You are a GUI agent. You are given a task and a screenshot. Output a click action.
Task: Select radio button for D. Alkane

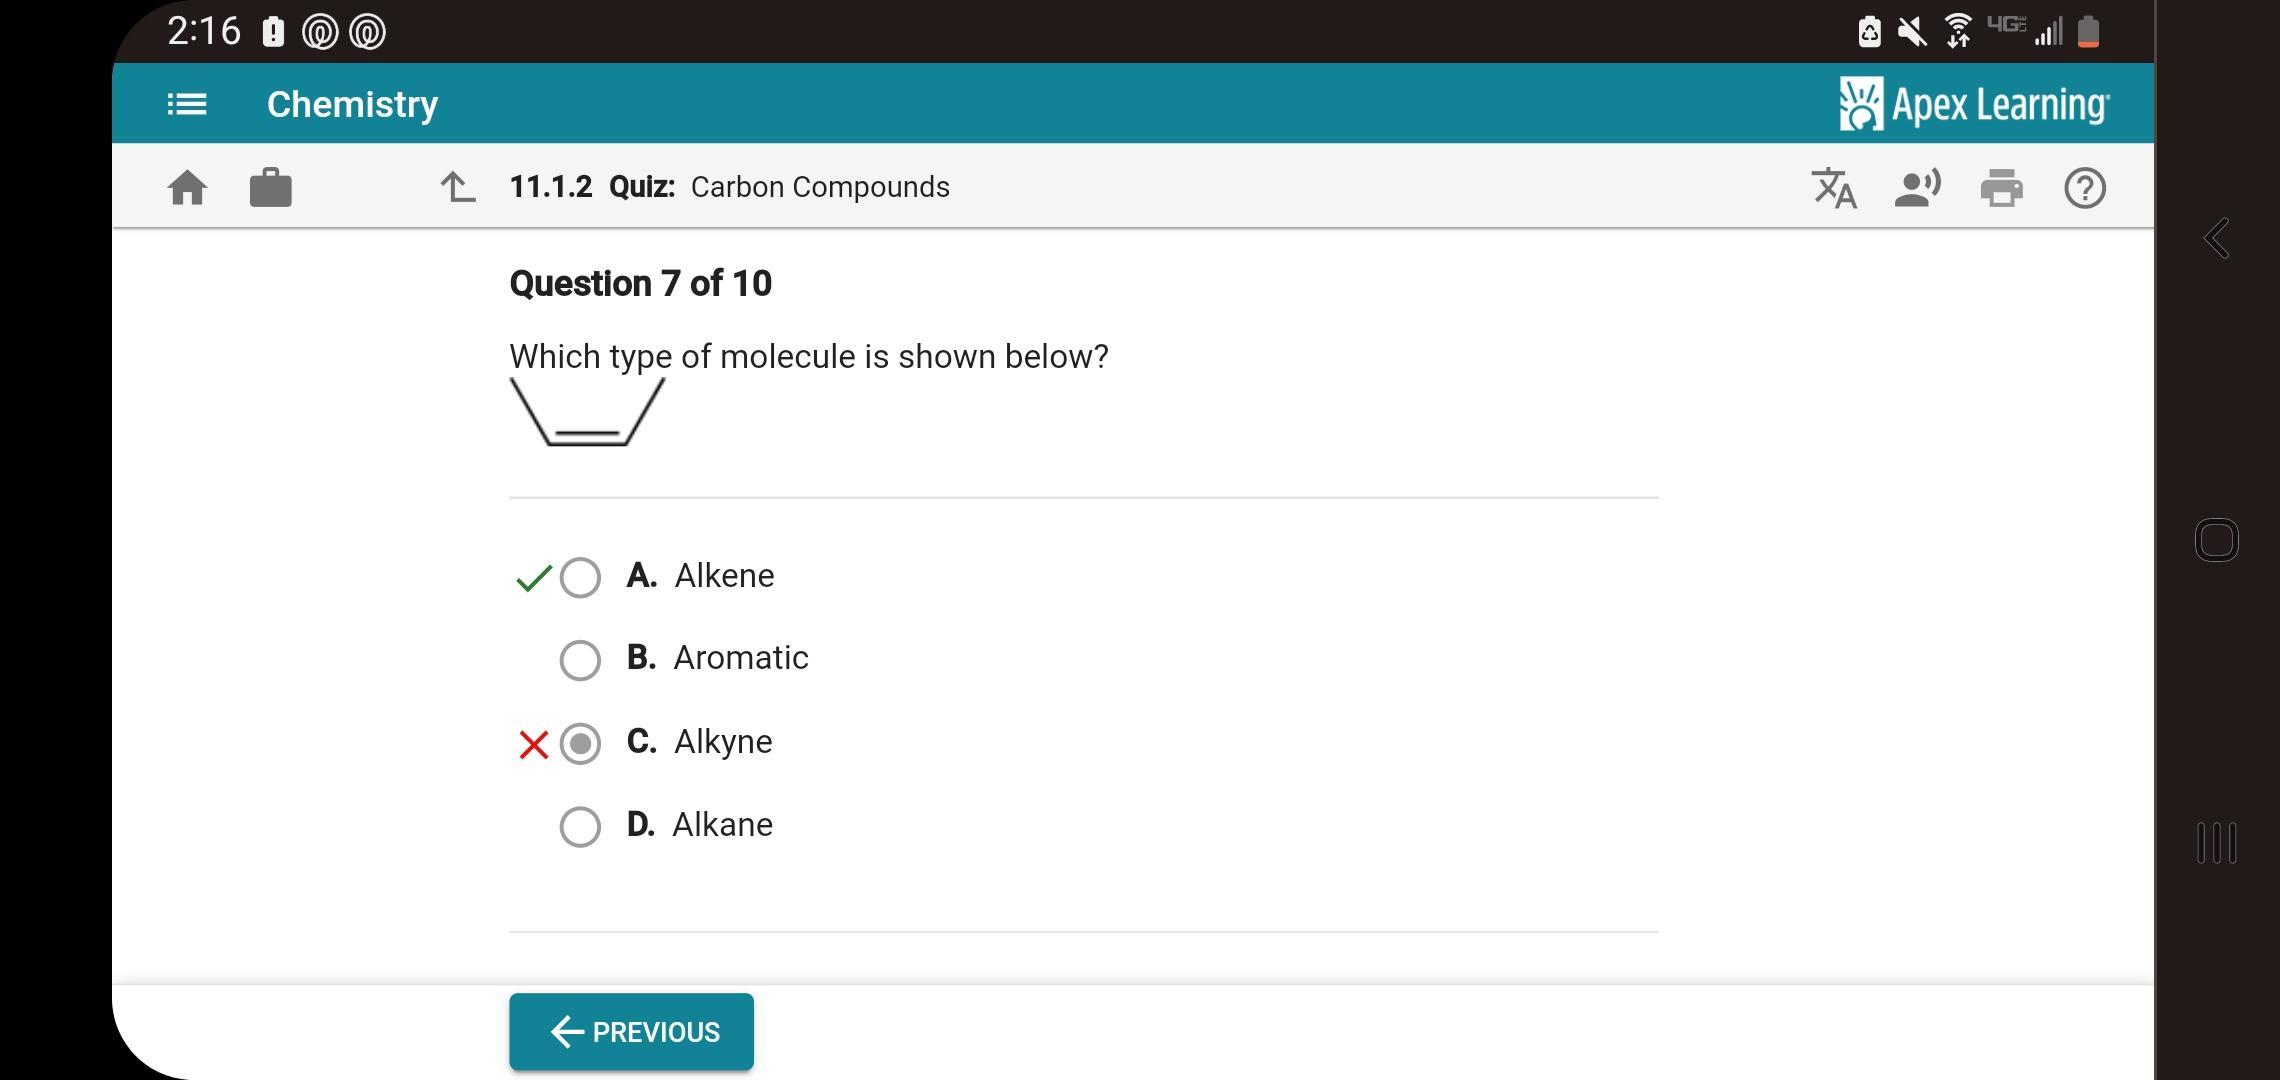point(580,826)
